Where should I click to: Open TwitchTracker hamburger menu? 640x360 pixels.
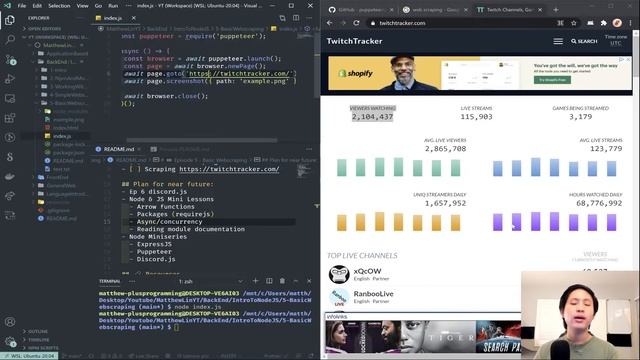[558, 41]
